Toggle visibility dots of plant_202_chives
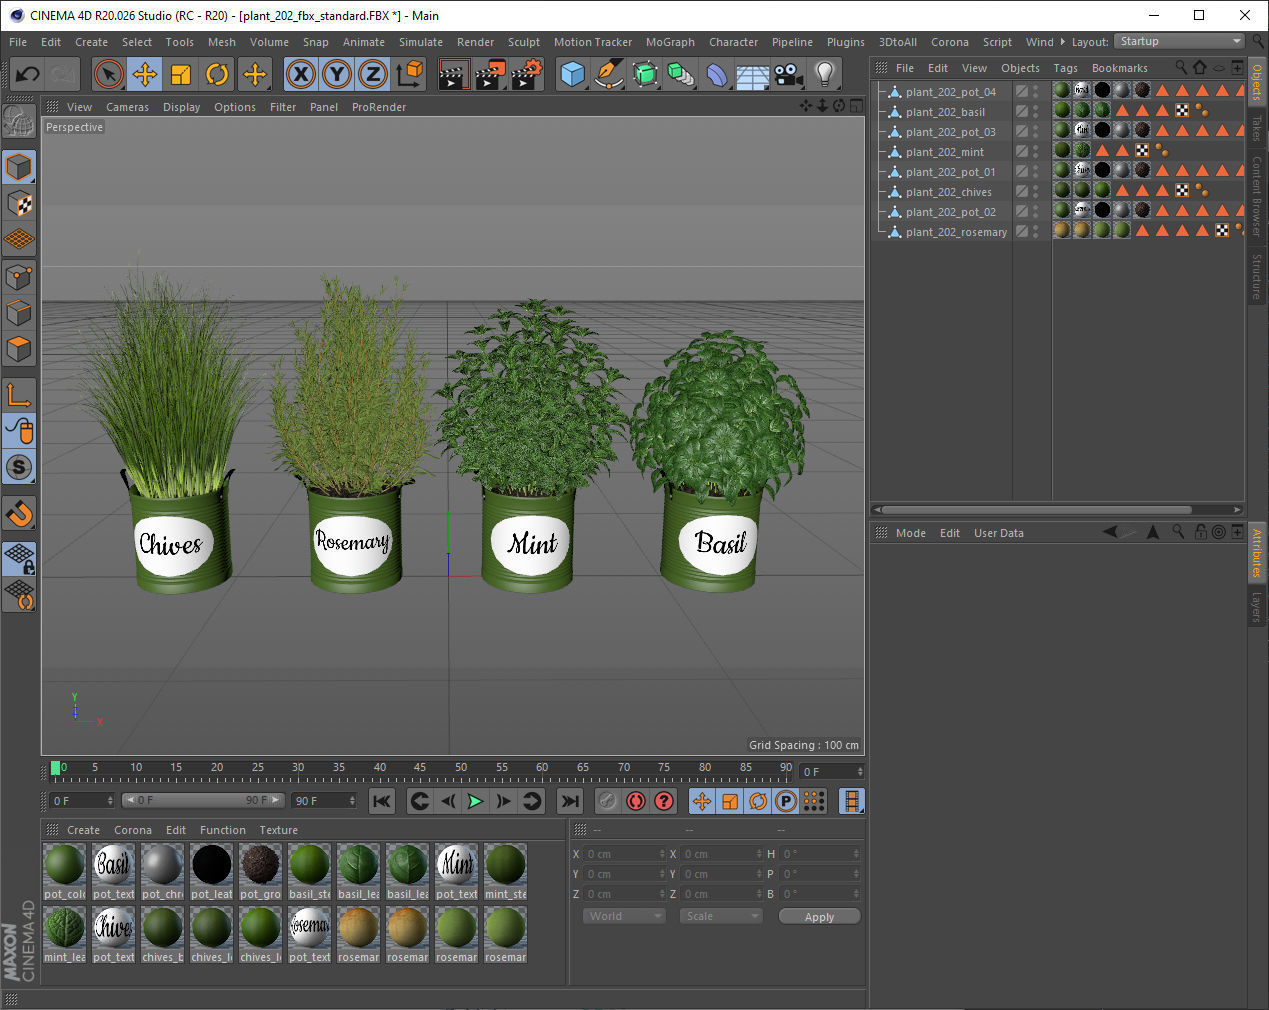The height and width of the screenshot is (1010, 1269). [1035, 191]
